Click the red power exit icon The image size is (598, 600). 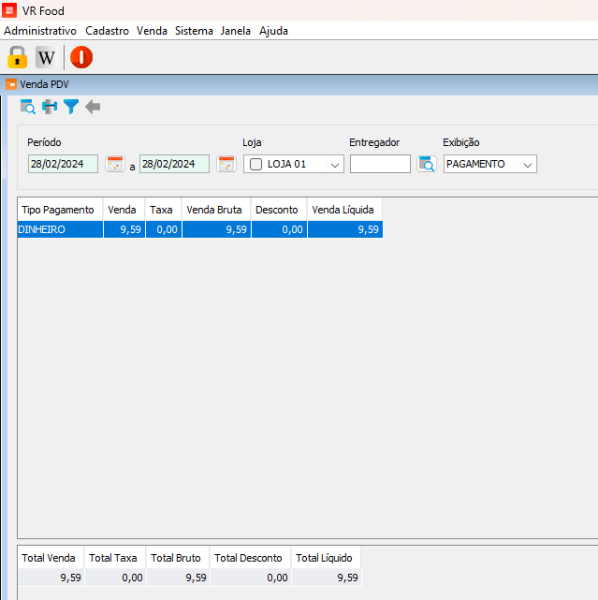81,57
